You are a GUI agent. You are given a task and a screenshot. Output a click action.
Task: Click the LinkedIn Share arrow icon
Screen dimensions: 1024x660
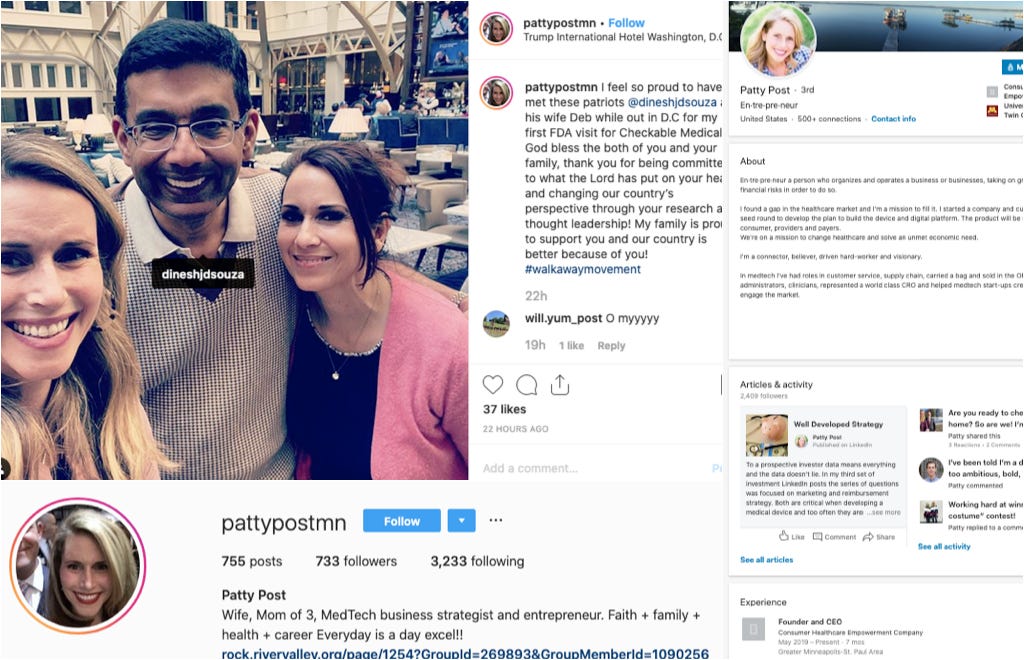coord(868,537)
